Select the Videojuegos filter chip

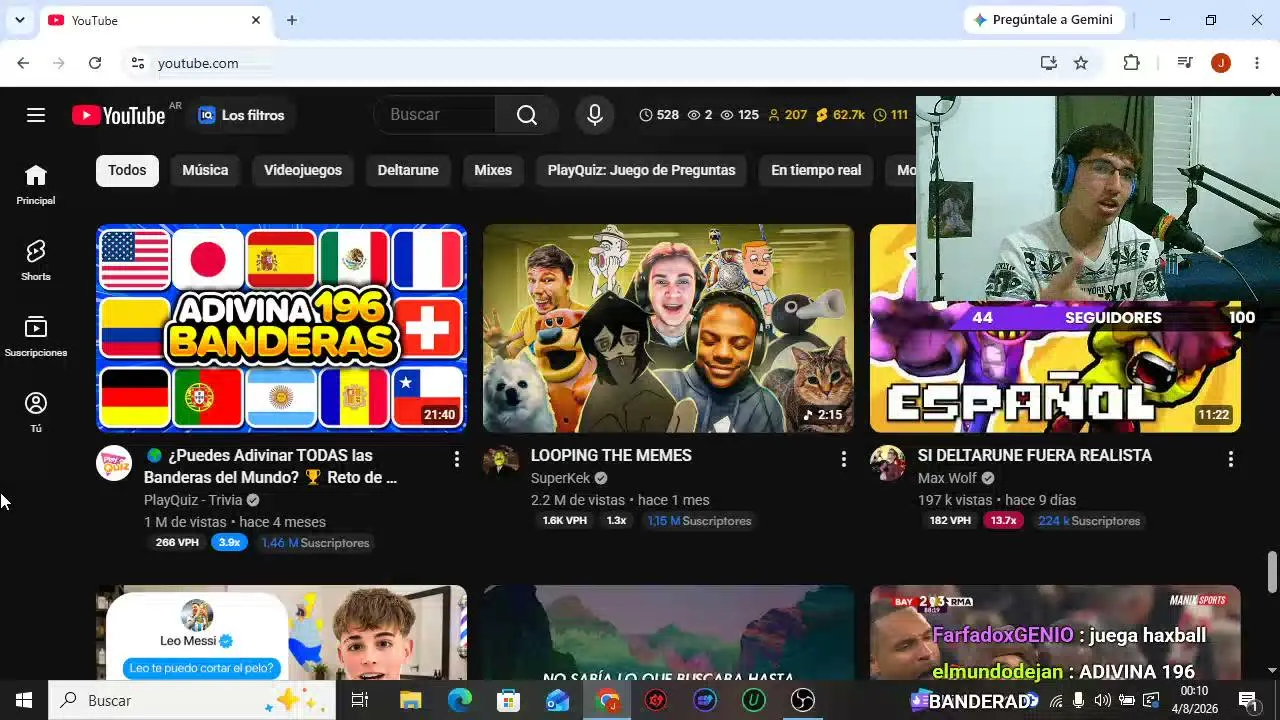[303, 170]
